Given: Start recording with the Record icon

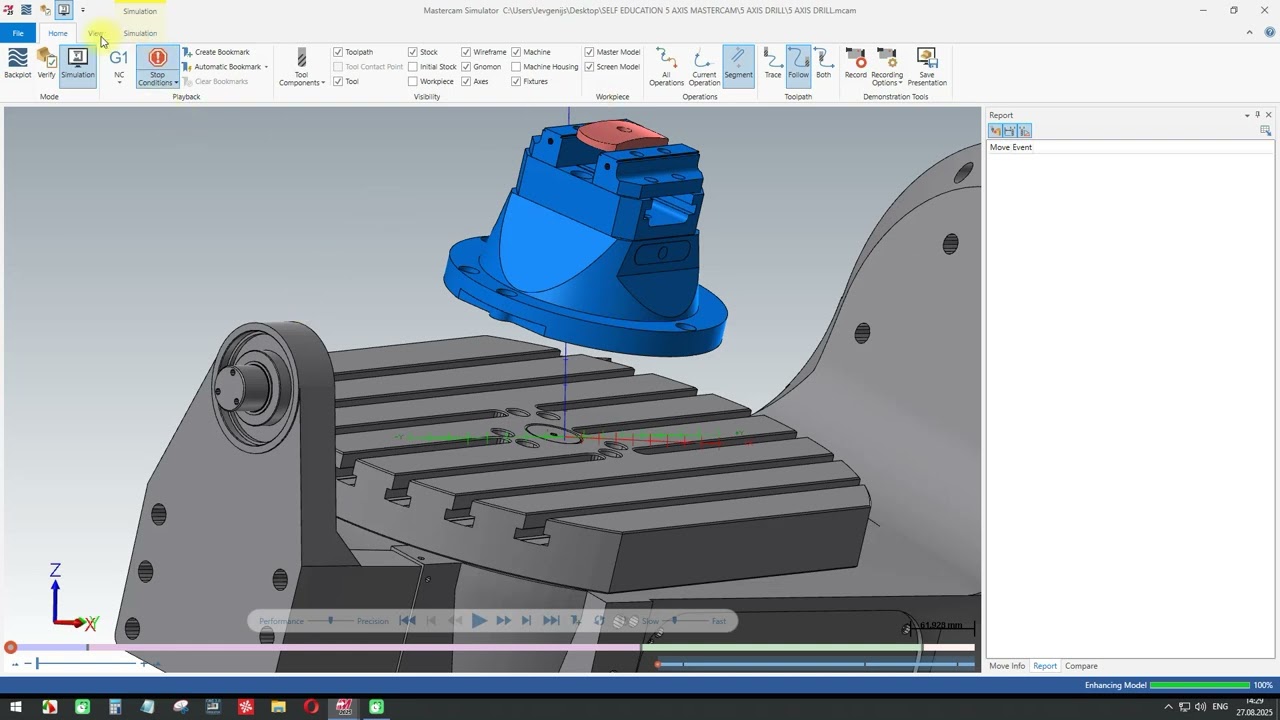Looking at the screenshot, I should pyautogui.click(x=856, y=64).
